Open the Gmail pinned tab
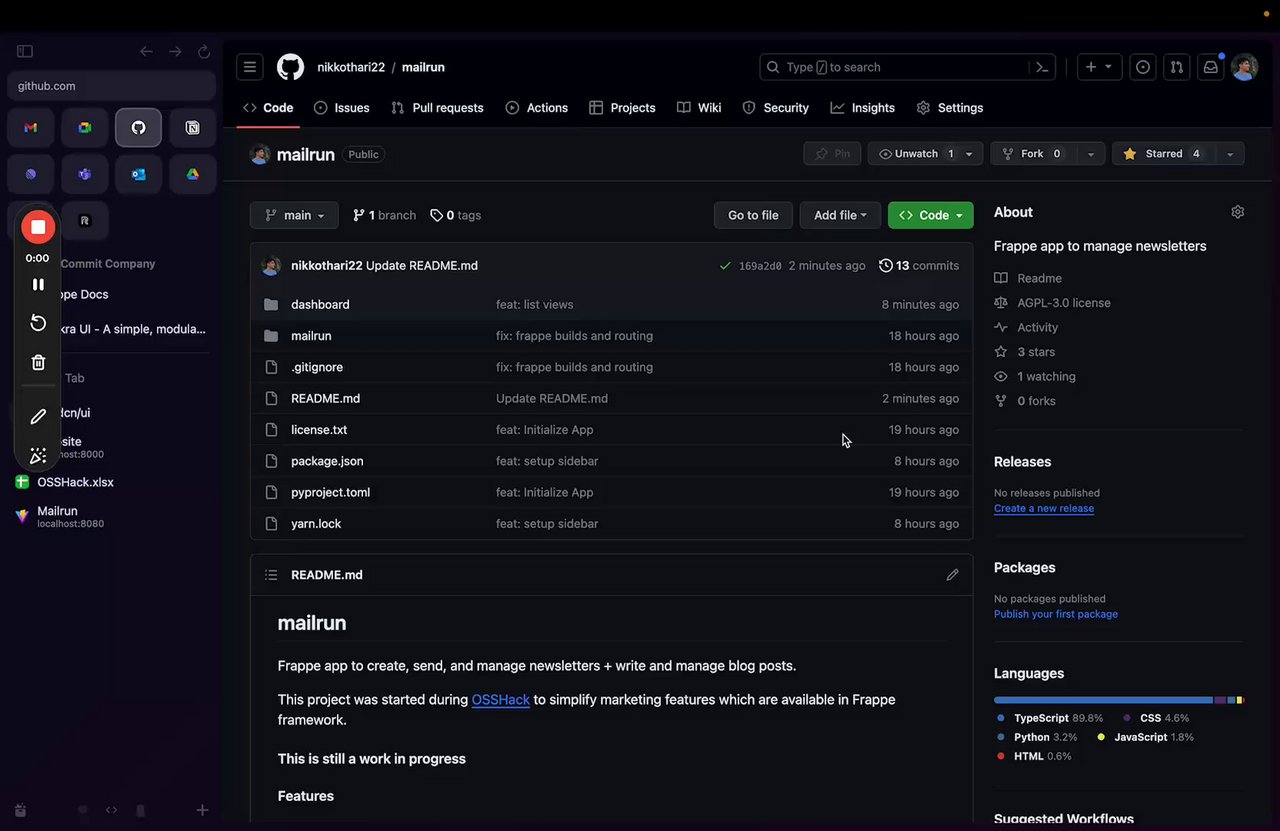This screenshot has height=831, width=1280. point(31,128)
